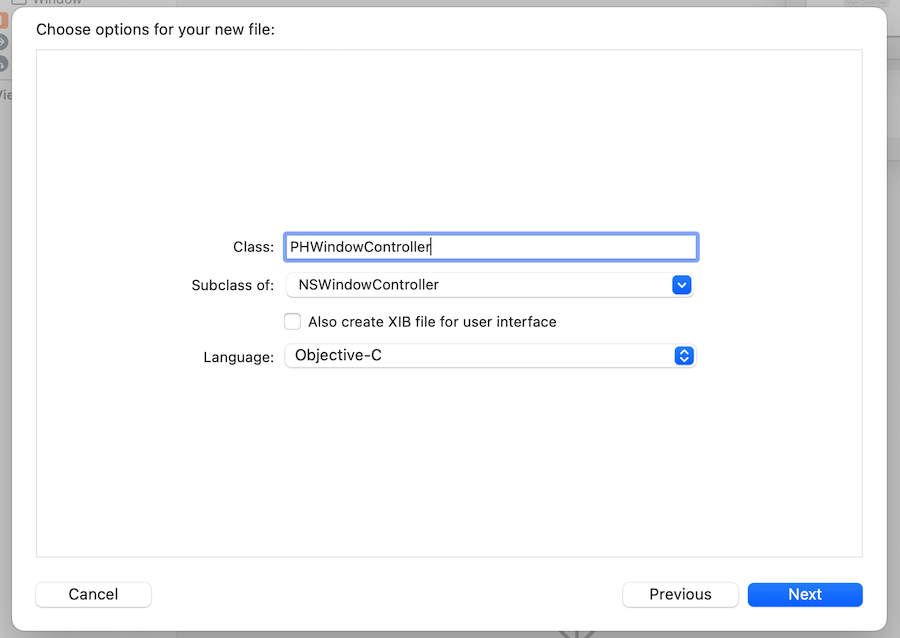Click the dimmed View Controller label top right

pos(865,3)
